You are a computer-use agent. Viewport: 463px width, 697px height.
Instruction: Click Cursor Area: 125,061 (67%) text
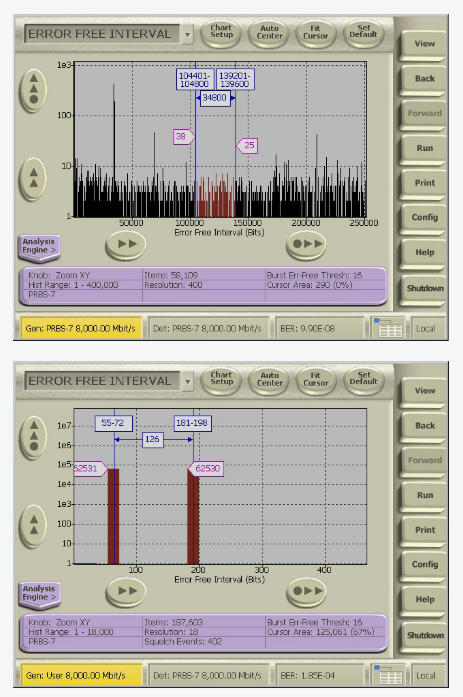tap(321, 632)
